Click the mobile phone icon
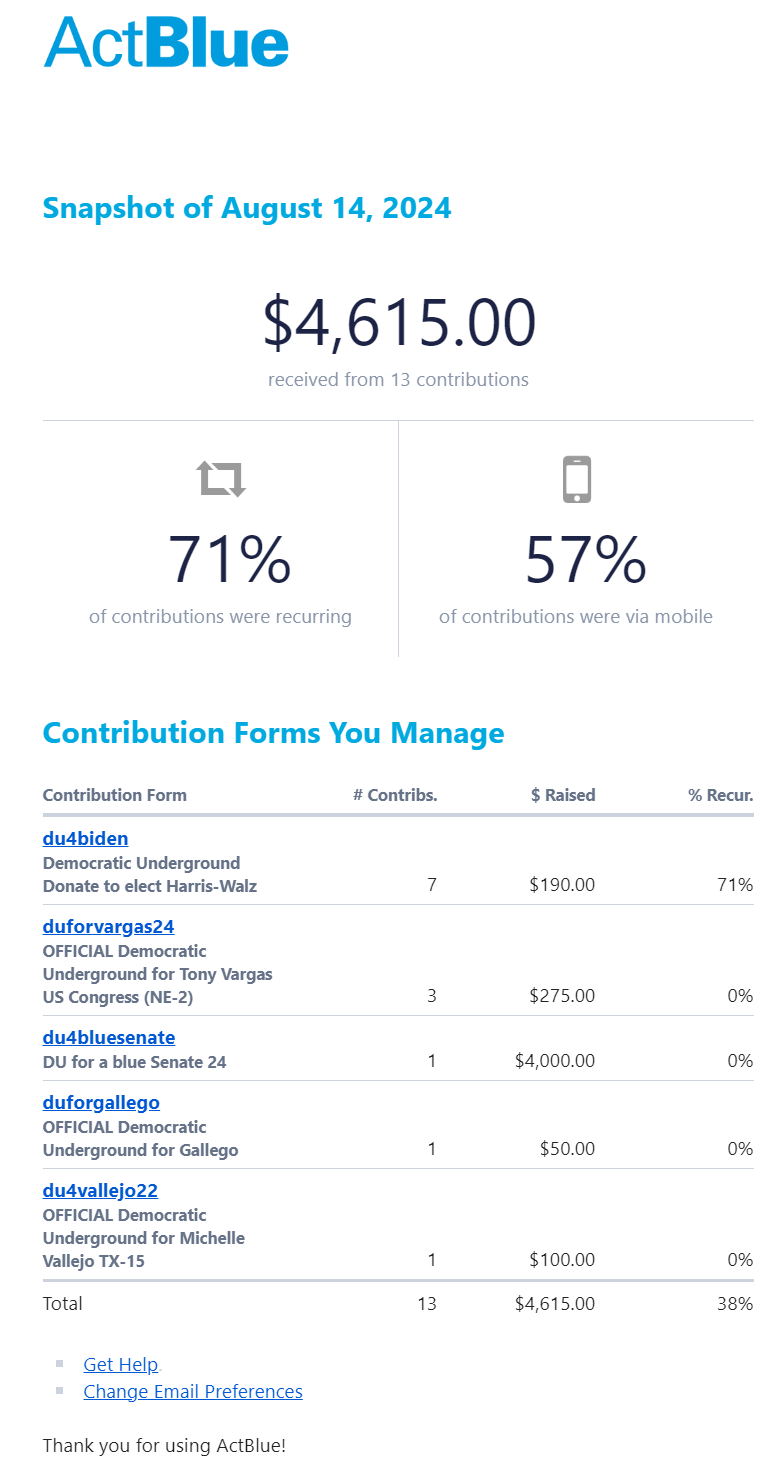Screen dimensions: 765x1462 pyautogui.click(x=577, y=479)
